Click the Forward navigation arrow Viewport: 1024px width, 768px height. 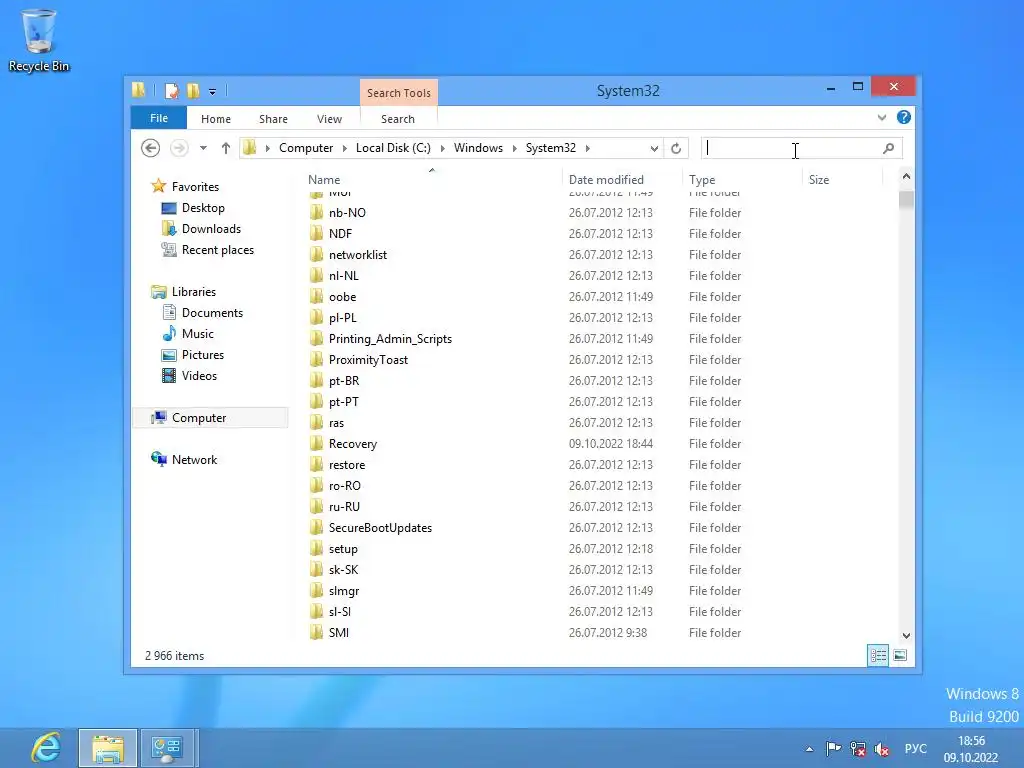tap(179, 148)
